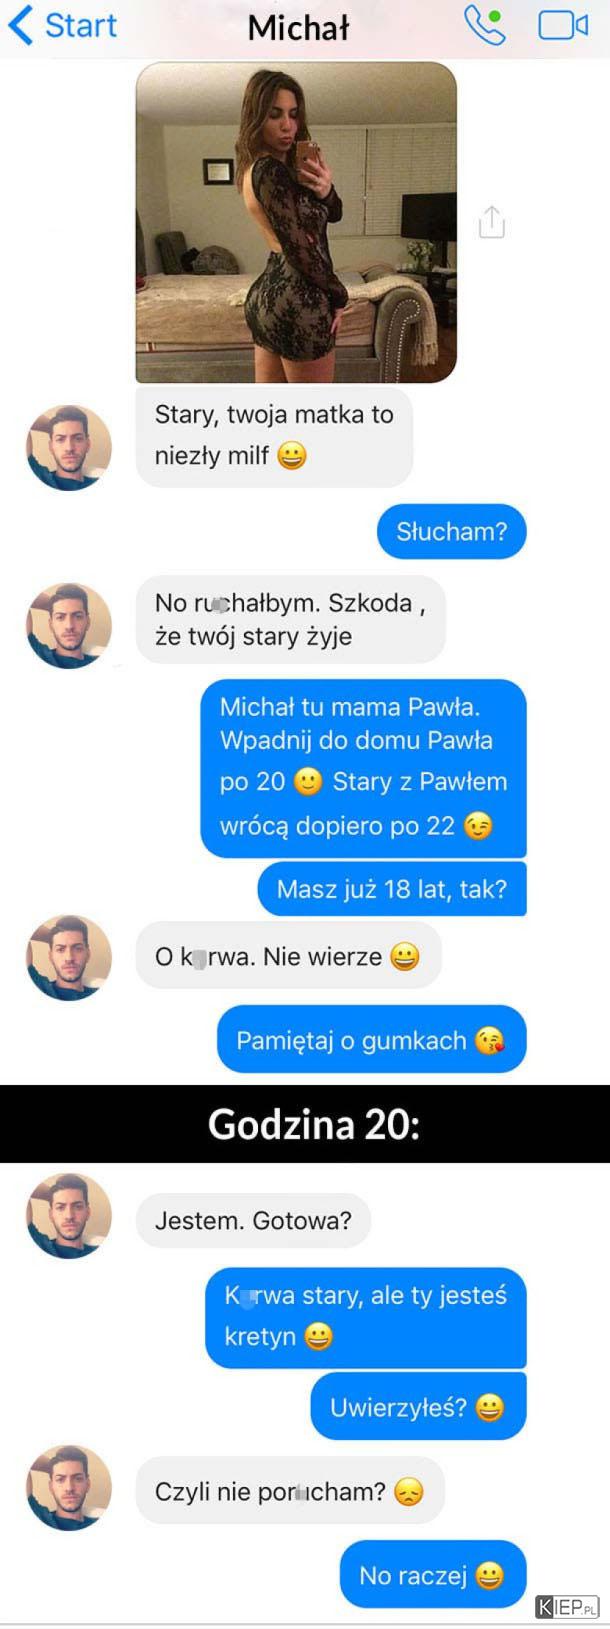The height and width of the screenshot is (1629, 610).
Task: Tap the Start back arrow
Action: point(20,25)
